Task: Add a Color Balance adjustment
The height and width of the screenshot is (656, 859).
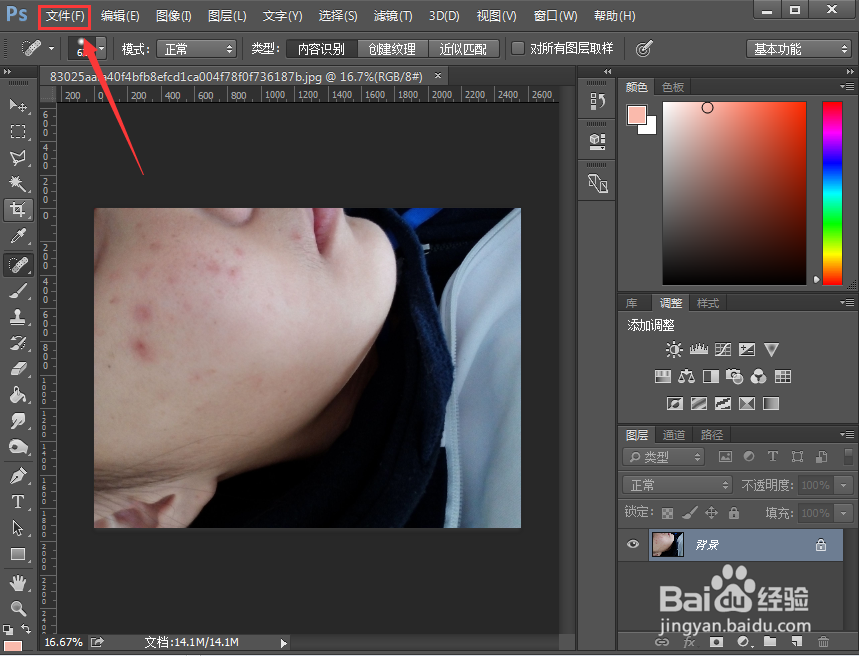Action: click(x=686, y=377)
